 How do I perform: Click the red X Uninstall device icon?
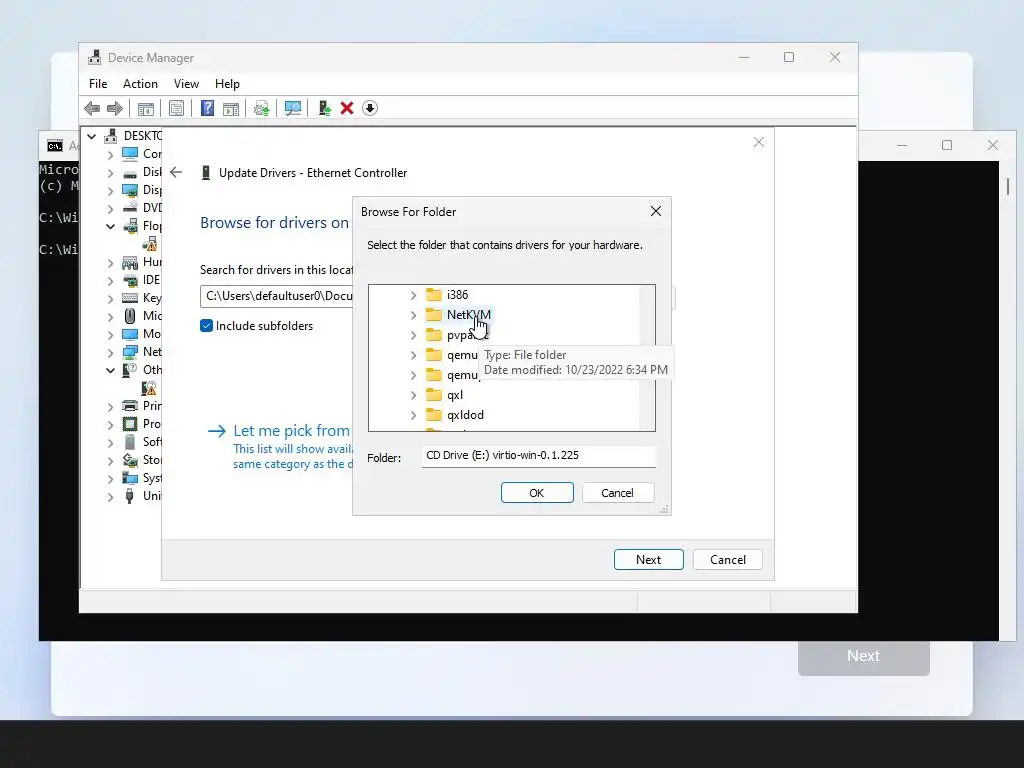[347, 108]
